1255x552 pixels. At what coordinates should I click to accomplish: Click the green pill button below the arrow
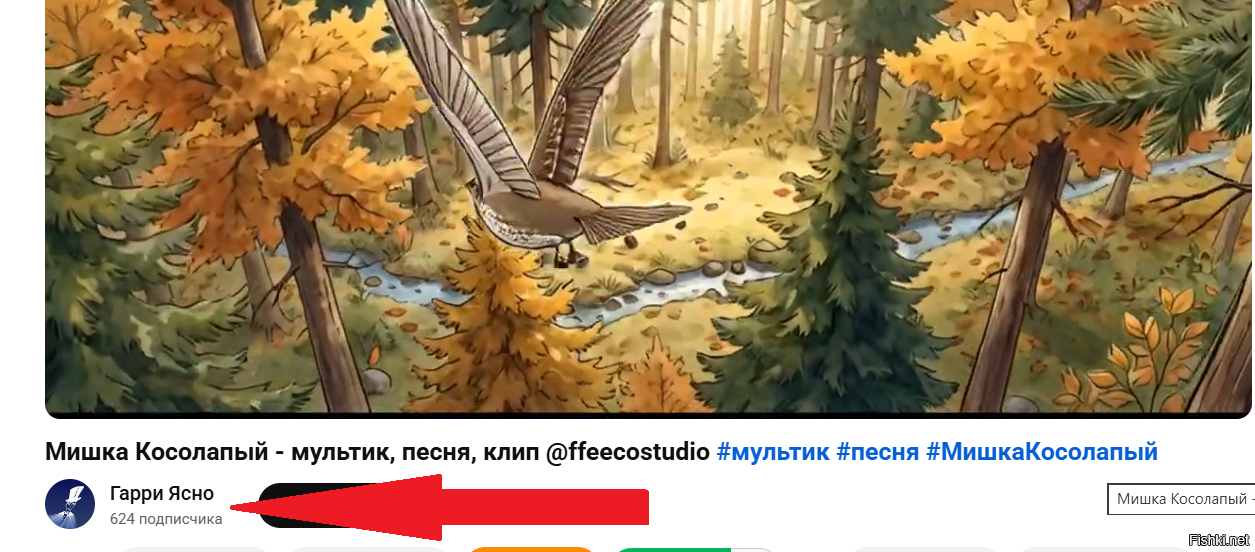[x=694, y=549]
